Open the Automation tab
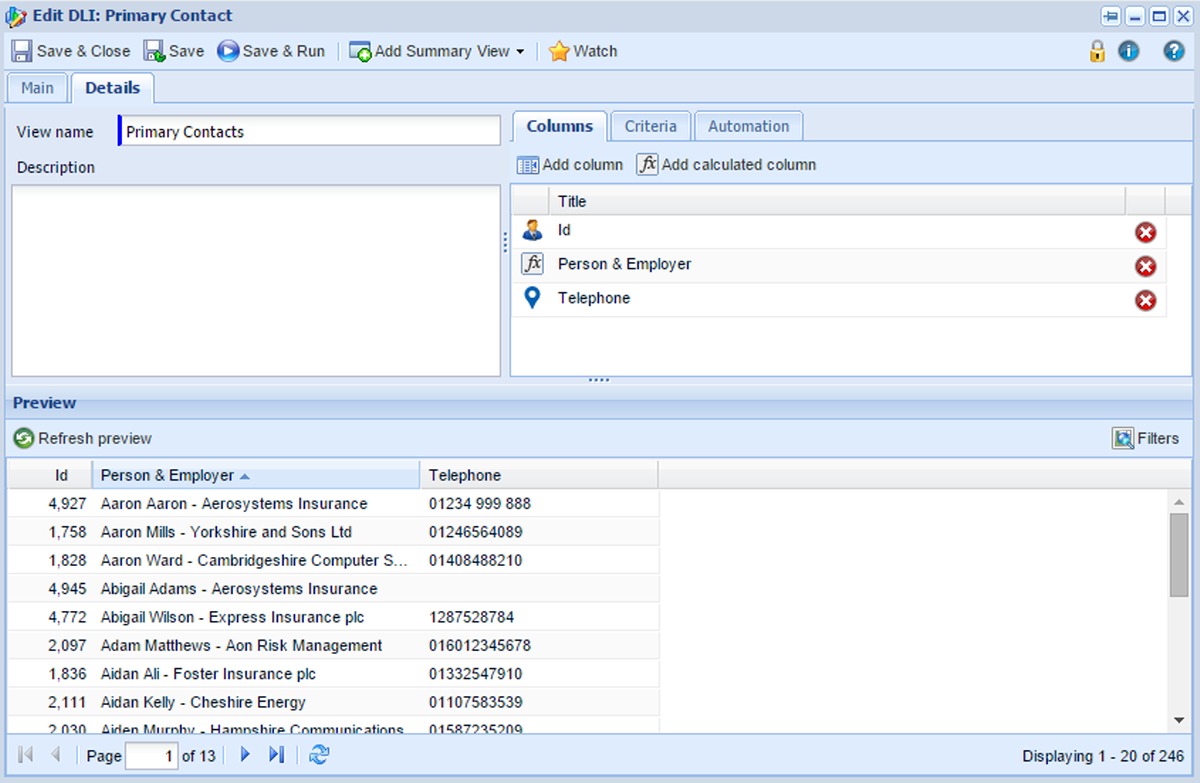Screen dimensions: 1200x783 748,126
